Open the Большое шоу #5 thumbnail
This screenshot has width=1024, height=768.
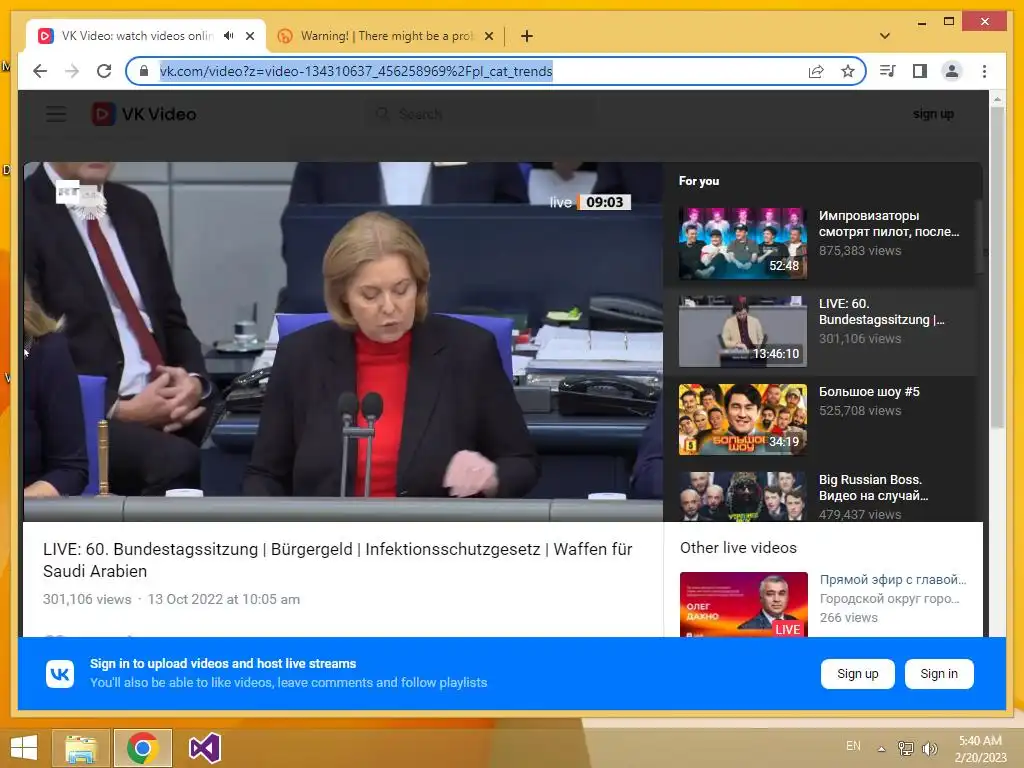point(743,419)
